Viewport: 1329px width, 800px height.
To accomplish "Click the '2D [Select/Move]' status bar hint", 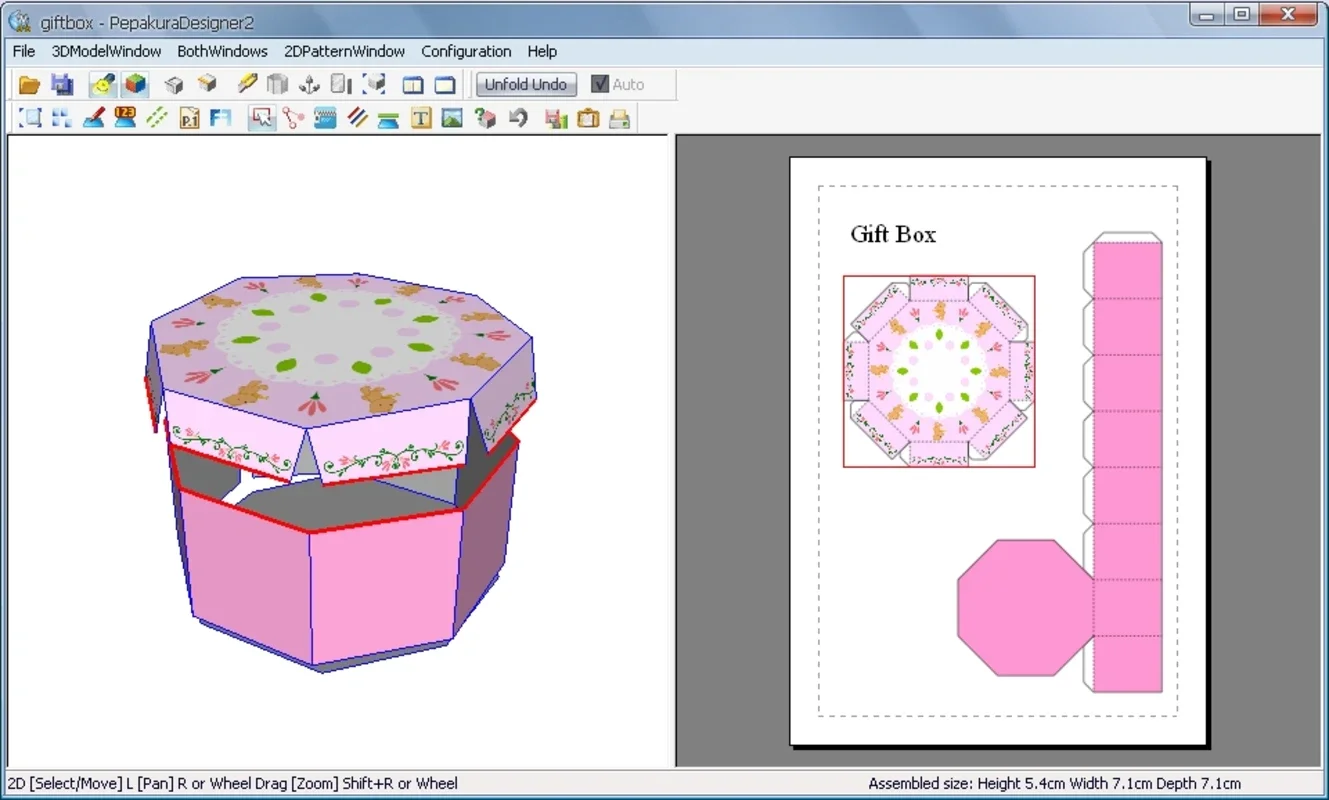I will (x=232, y=783).
